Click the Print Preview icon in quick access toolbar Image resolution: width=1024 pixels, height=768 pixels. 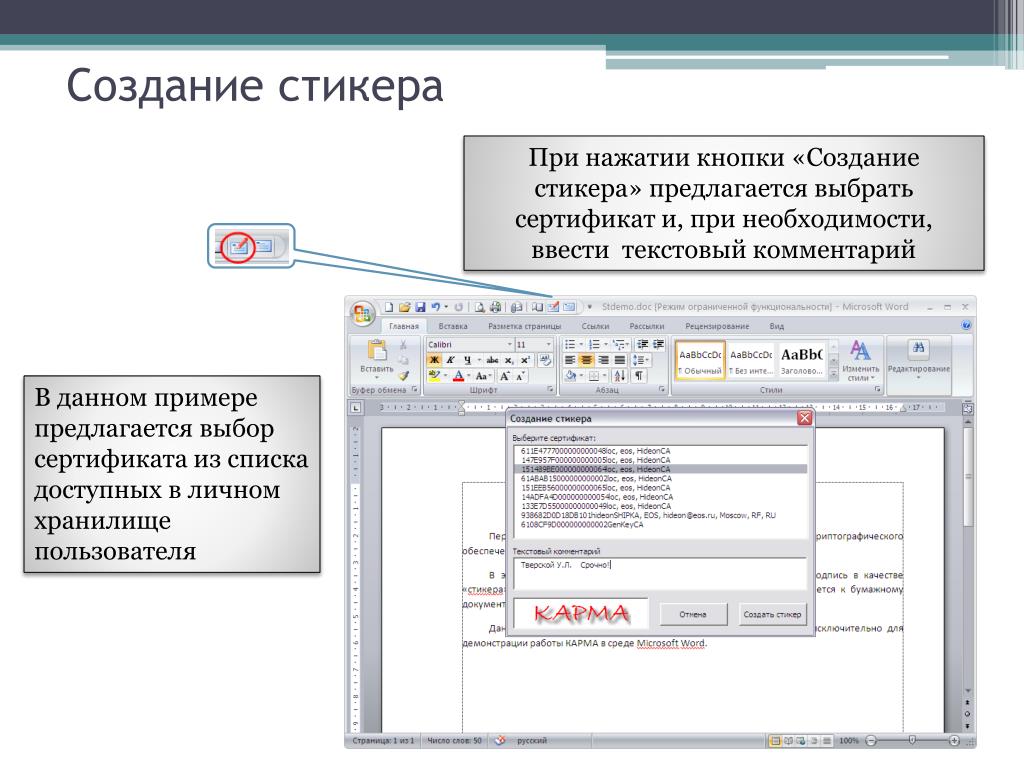point(479,307)
